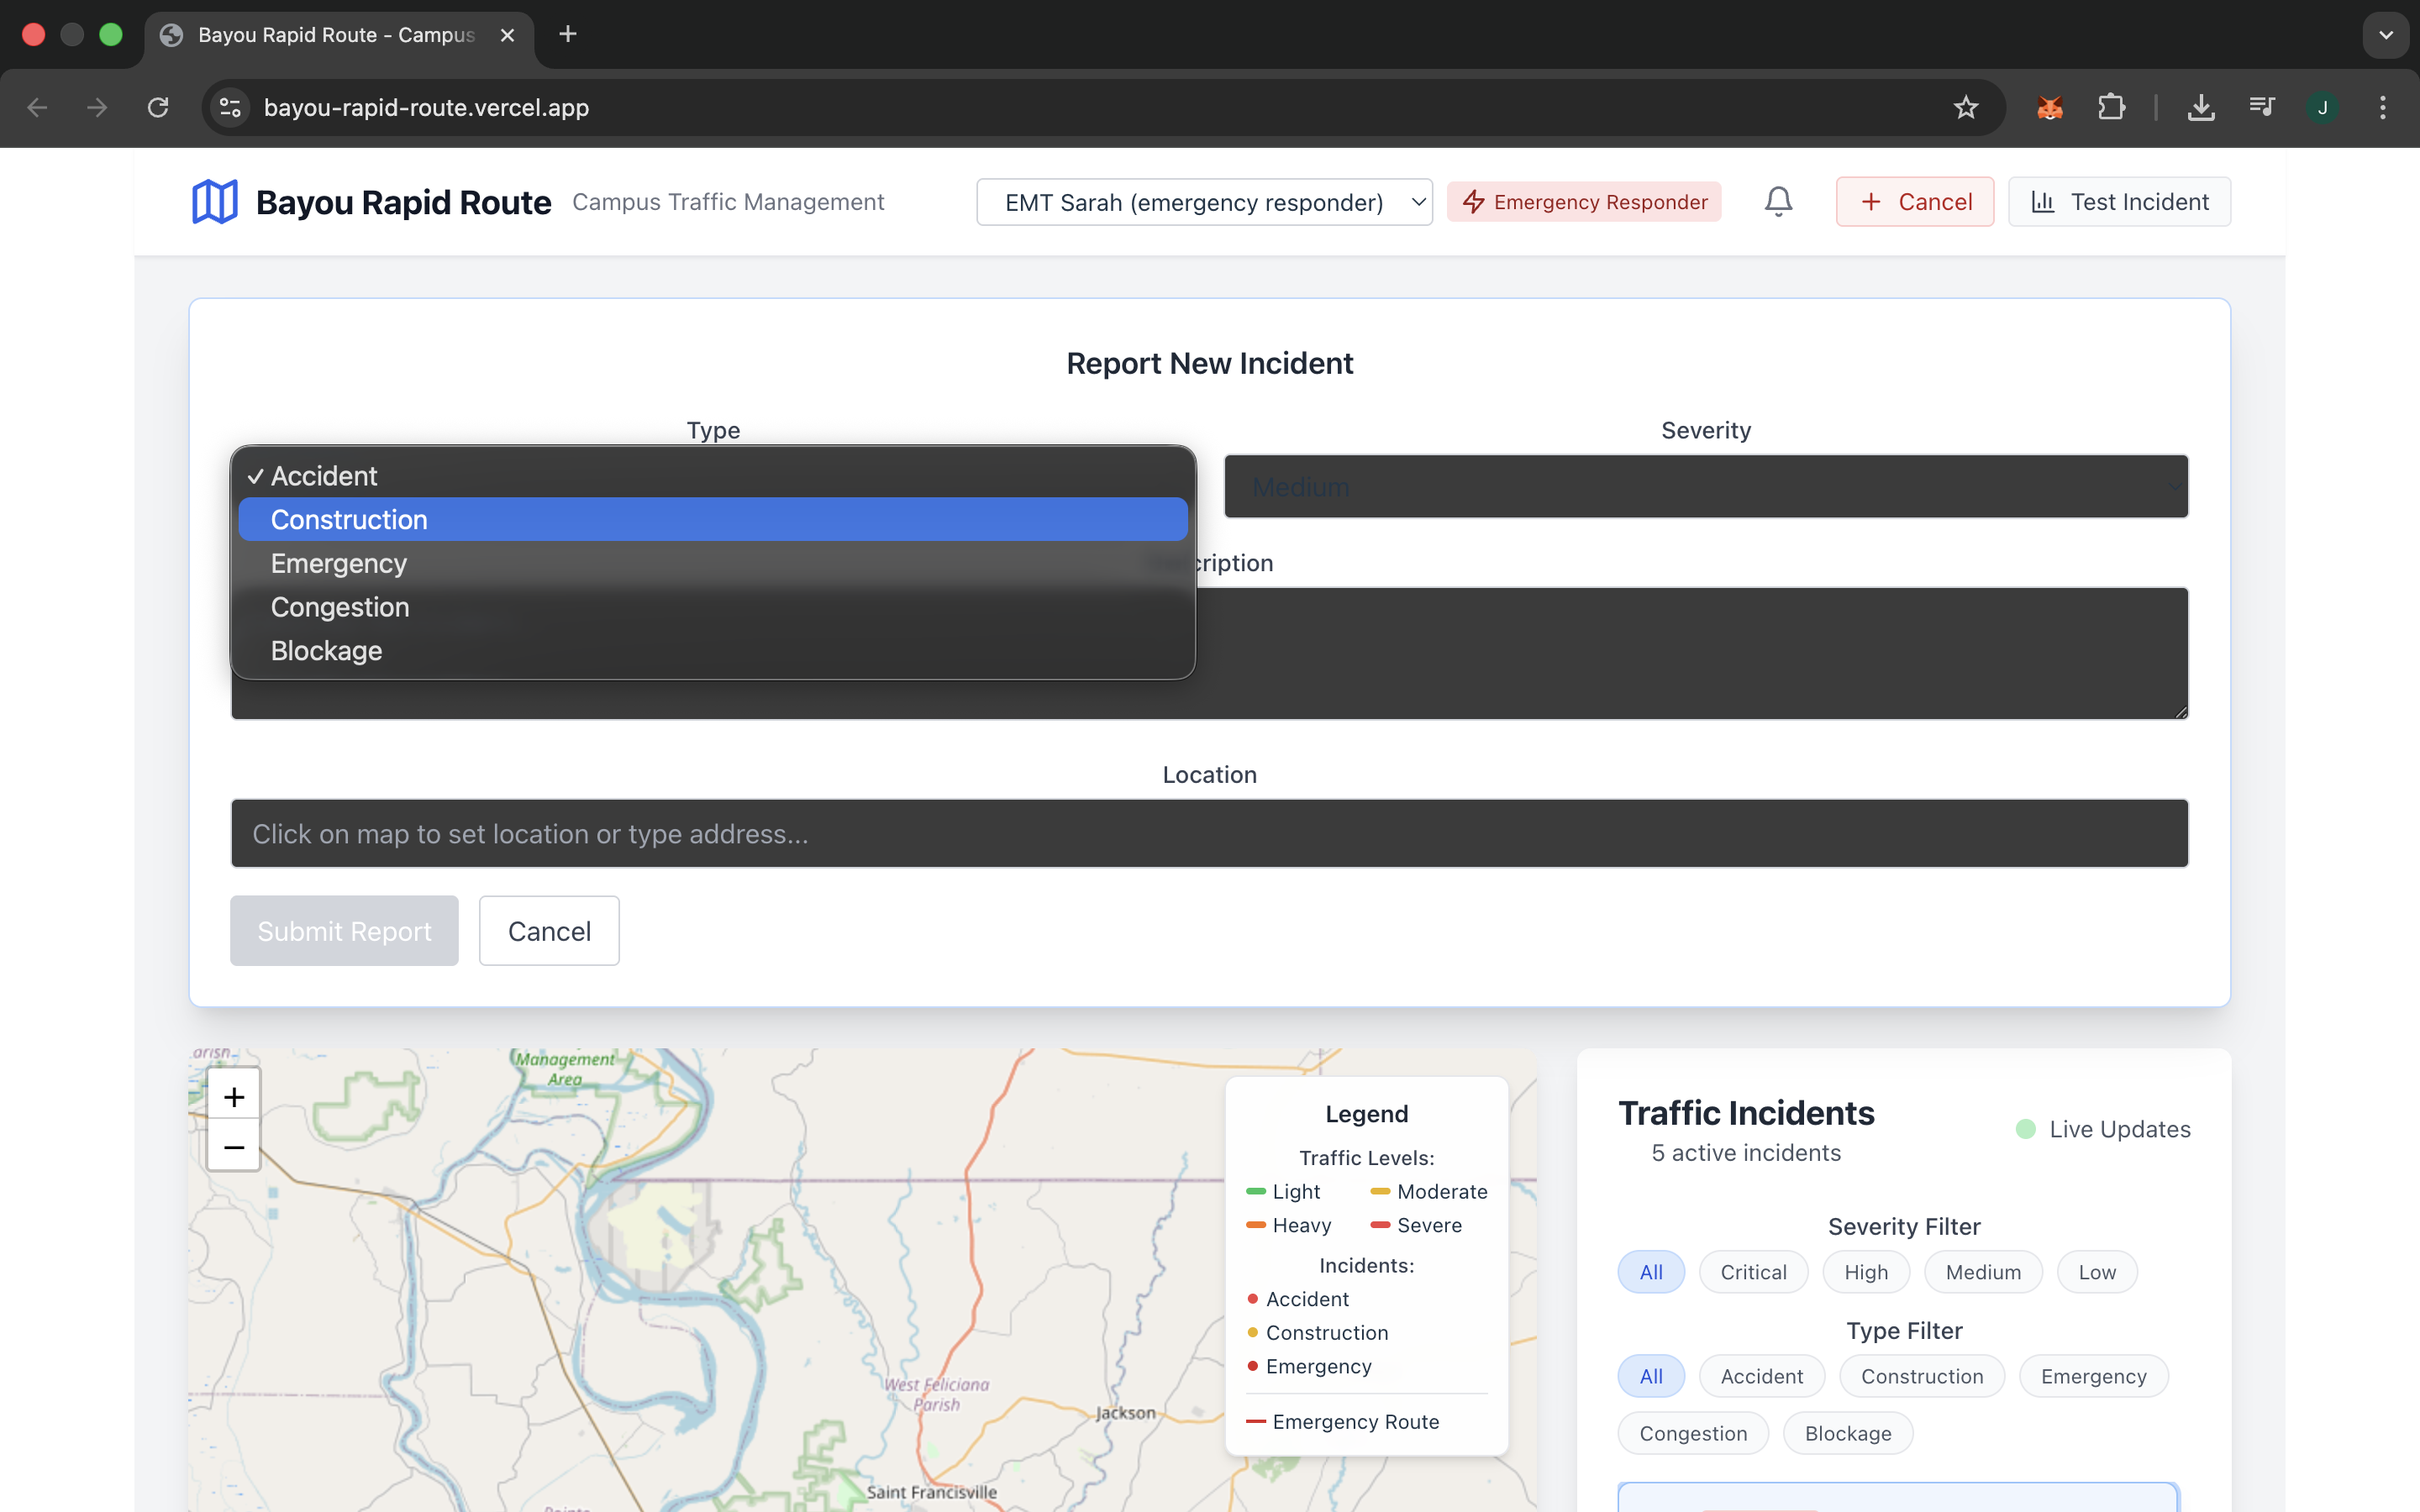2420x1512 pixels.
Task: Toggle the High severity filter chip
Action: point(1865,1272)
